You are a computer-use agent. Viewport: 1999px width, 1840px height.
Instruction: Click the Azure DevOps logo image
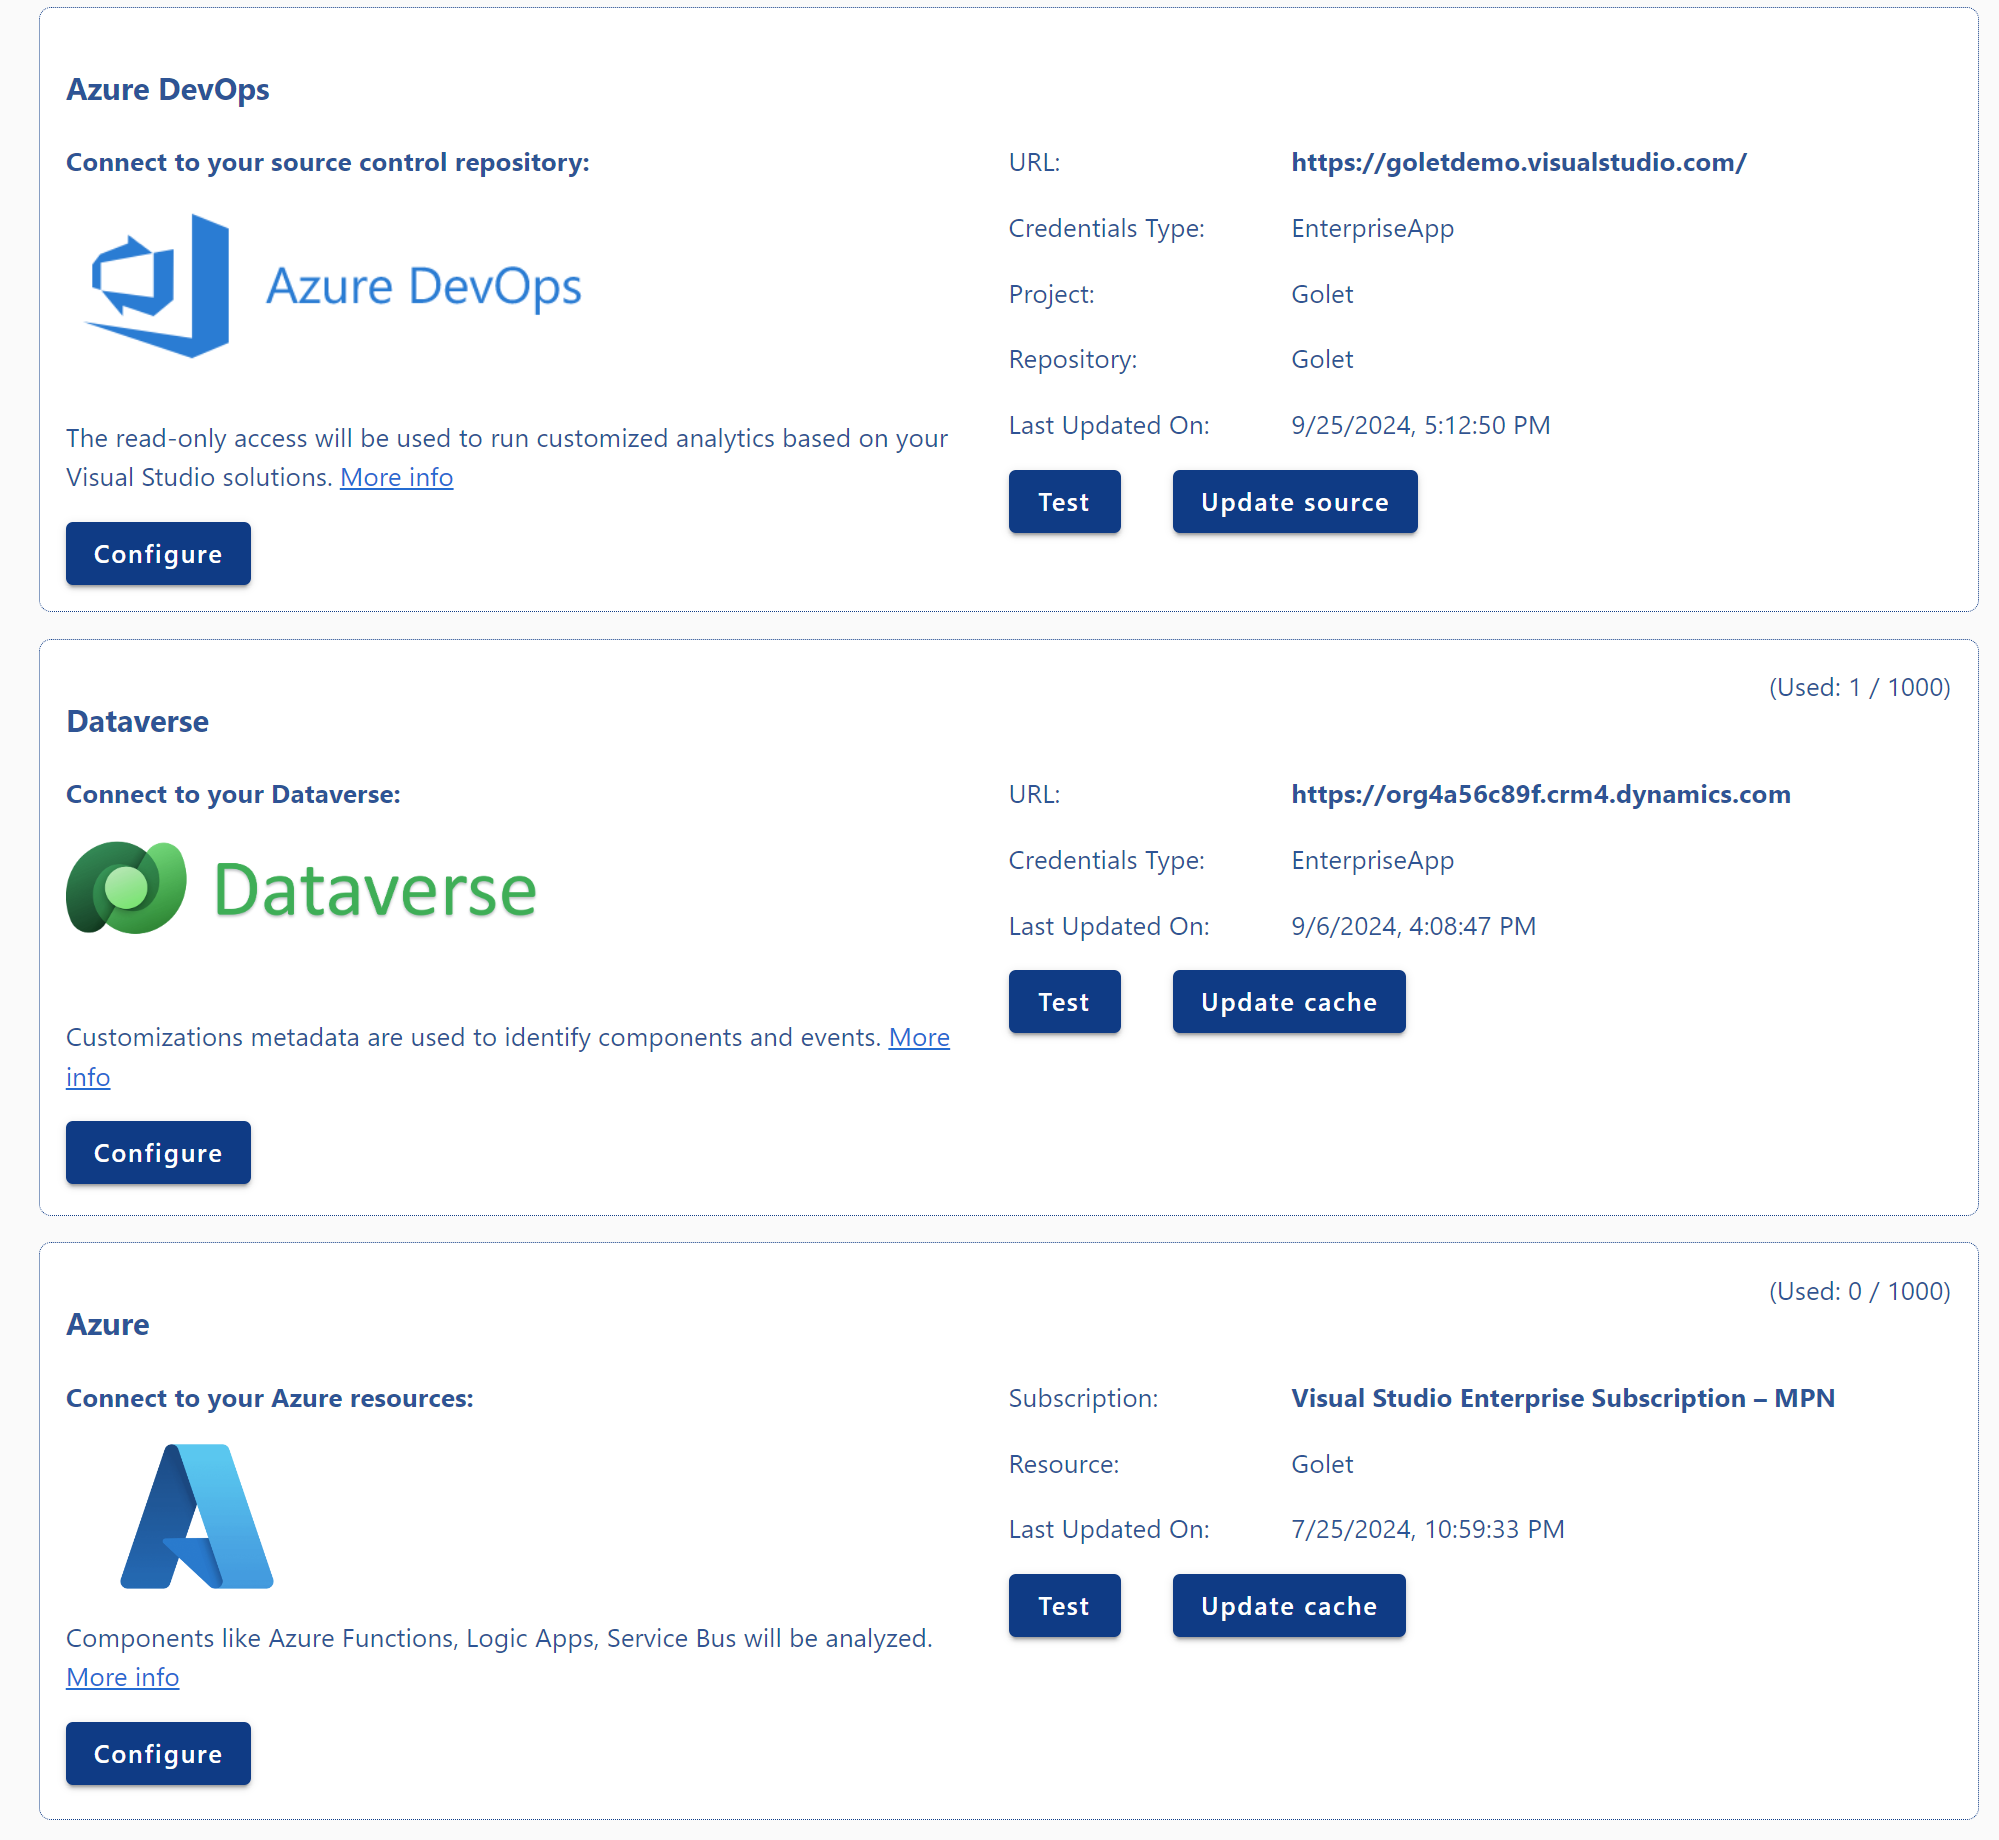[x=333, y=286]
